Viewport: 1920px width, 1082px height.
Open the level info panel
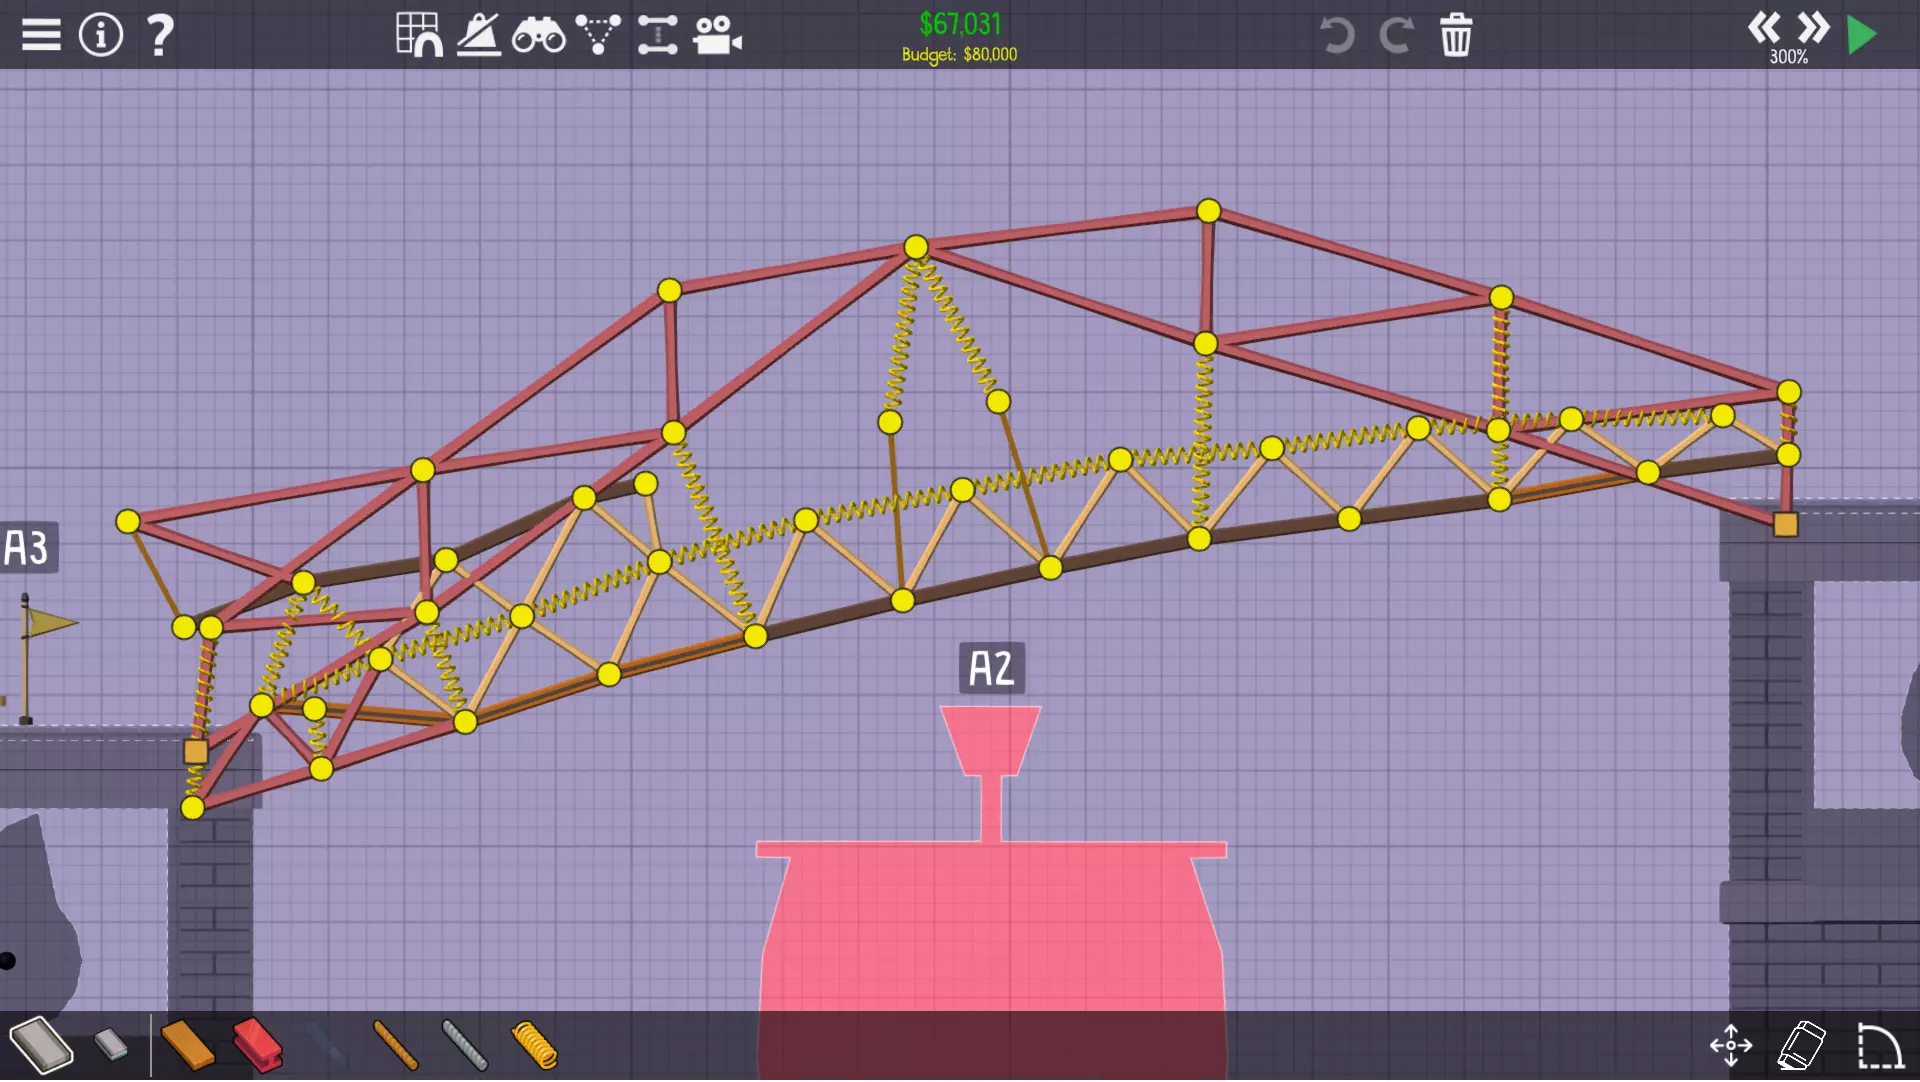tap(101, 35)
